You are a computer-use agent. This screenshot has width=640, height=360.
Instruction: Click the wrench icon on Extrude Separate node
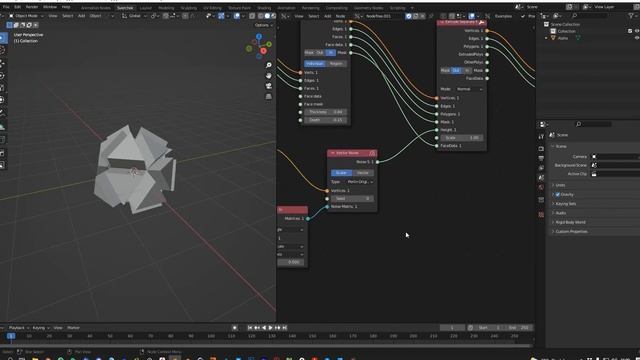pyautogui.click(x=482, y=22)
